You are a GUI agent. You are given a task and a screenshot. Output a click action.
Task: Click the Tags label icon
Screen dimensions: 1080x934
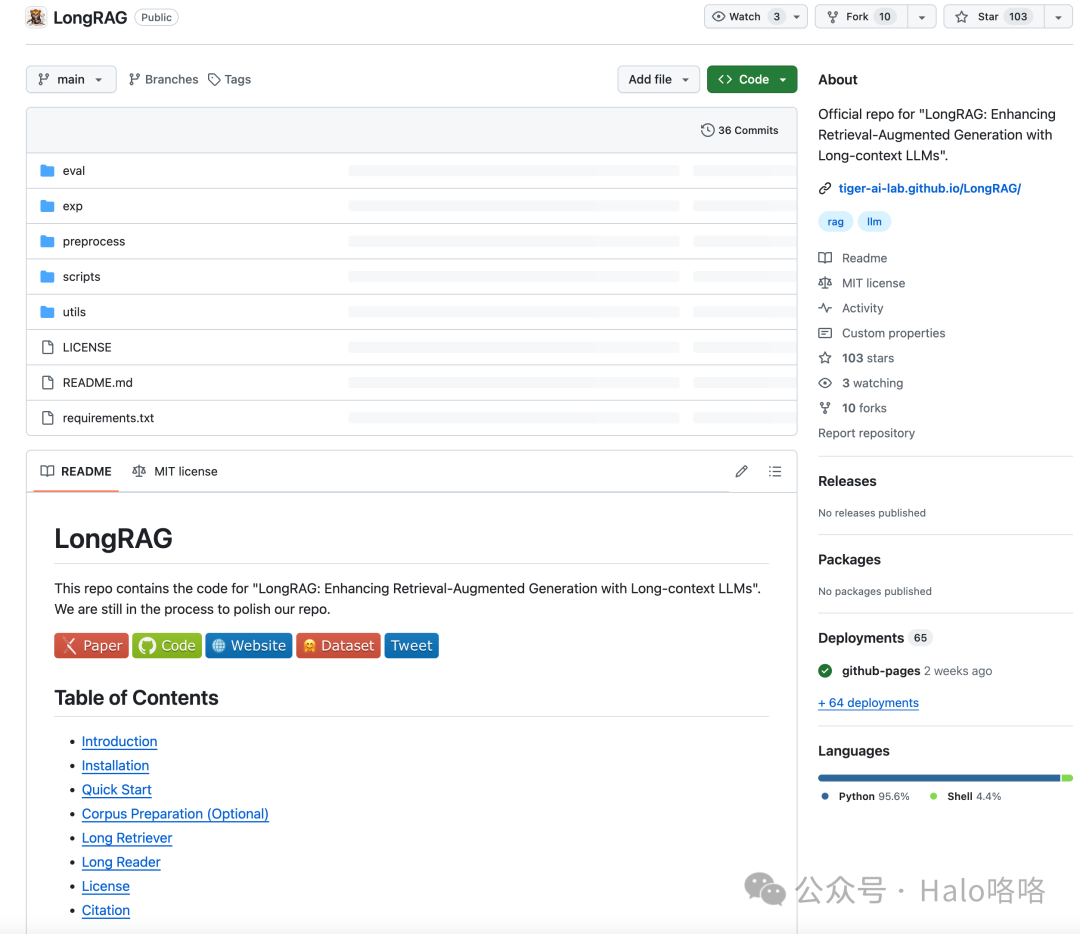pyautogui.click(x=214, y=80)
